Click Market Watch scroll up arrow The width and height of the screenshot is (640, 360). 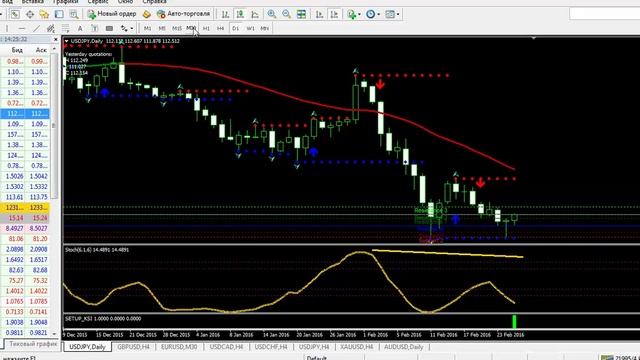pyautogui.click(x=54, y=49)
